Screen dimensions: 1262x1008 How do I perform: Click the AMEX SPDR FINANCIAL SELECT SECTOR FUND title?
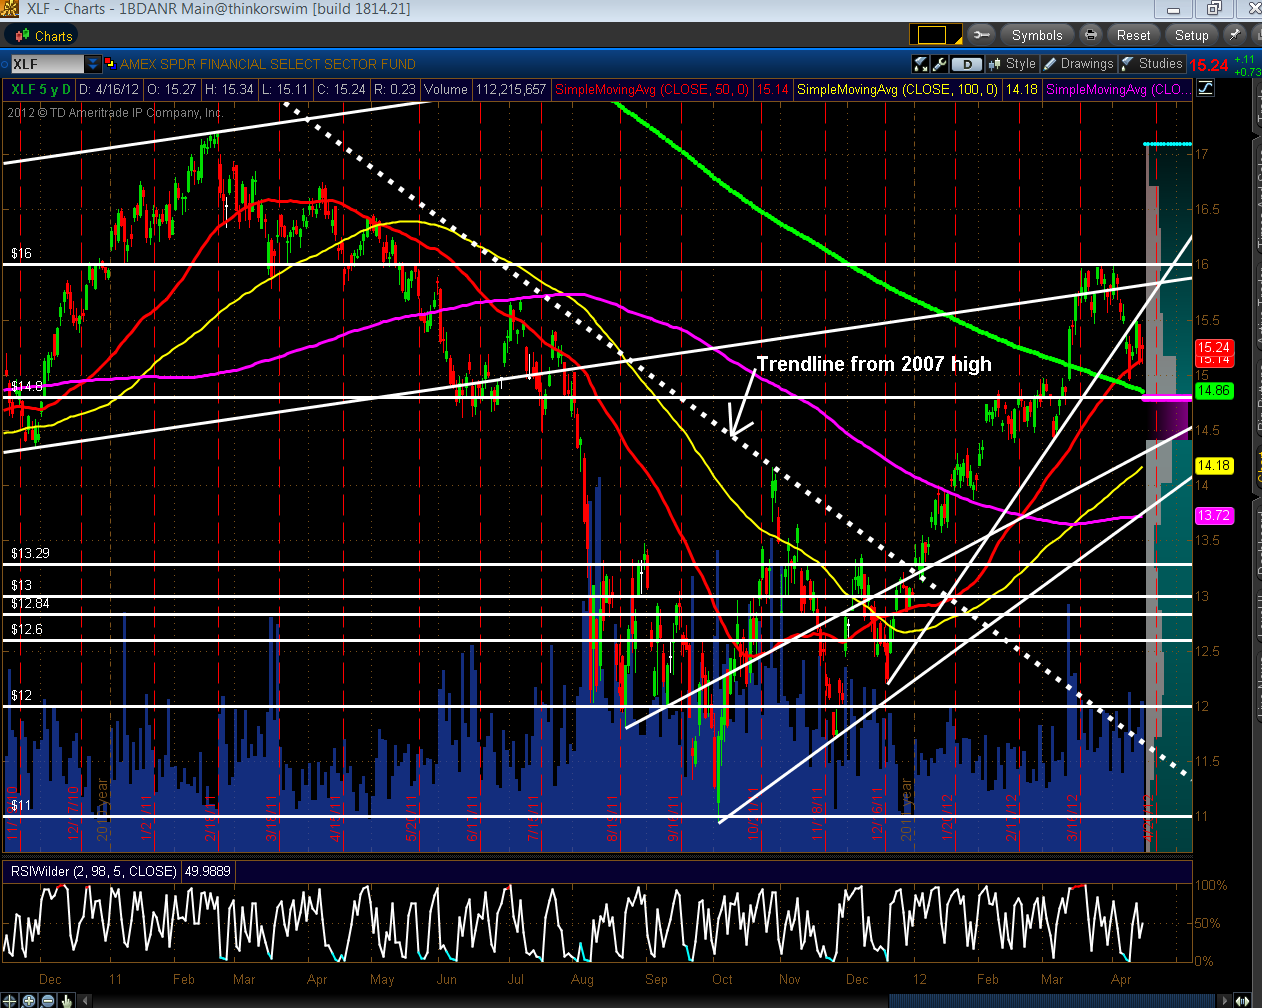[x=268, y=64]
